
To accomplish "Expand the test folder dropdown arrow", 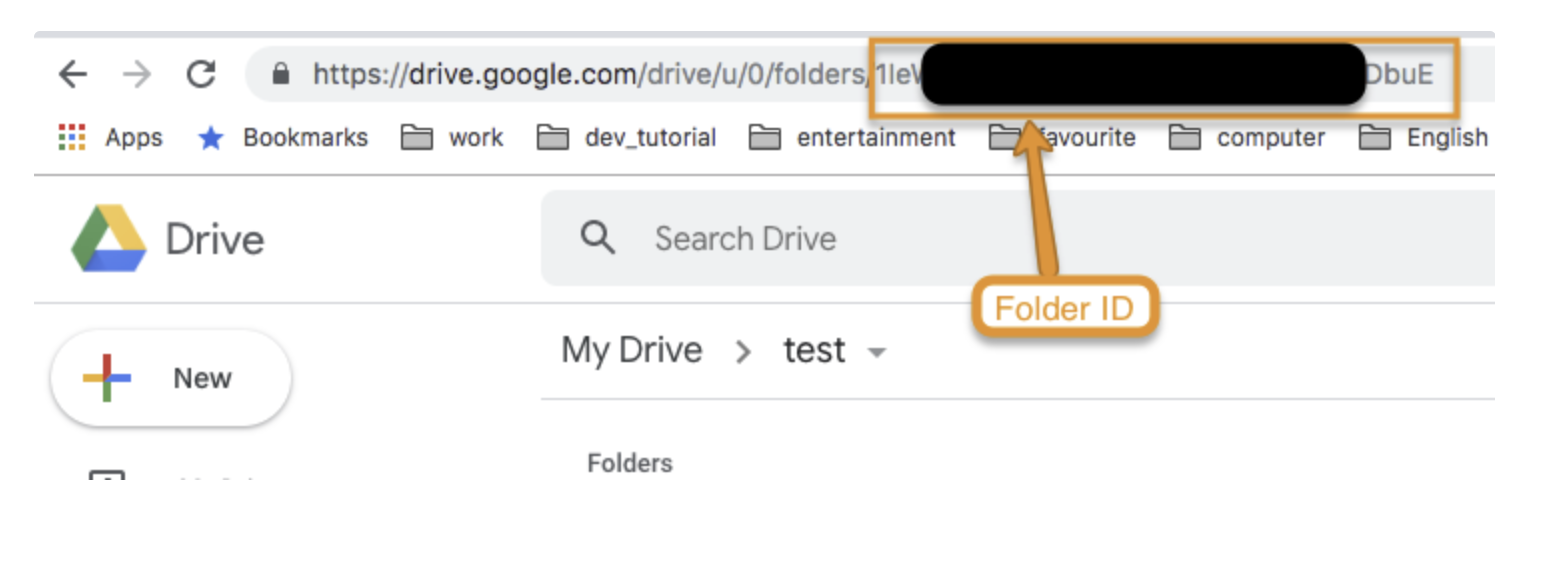I will coord(877,352).
